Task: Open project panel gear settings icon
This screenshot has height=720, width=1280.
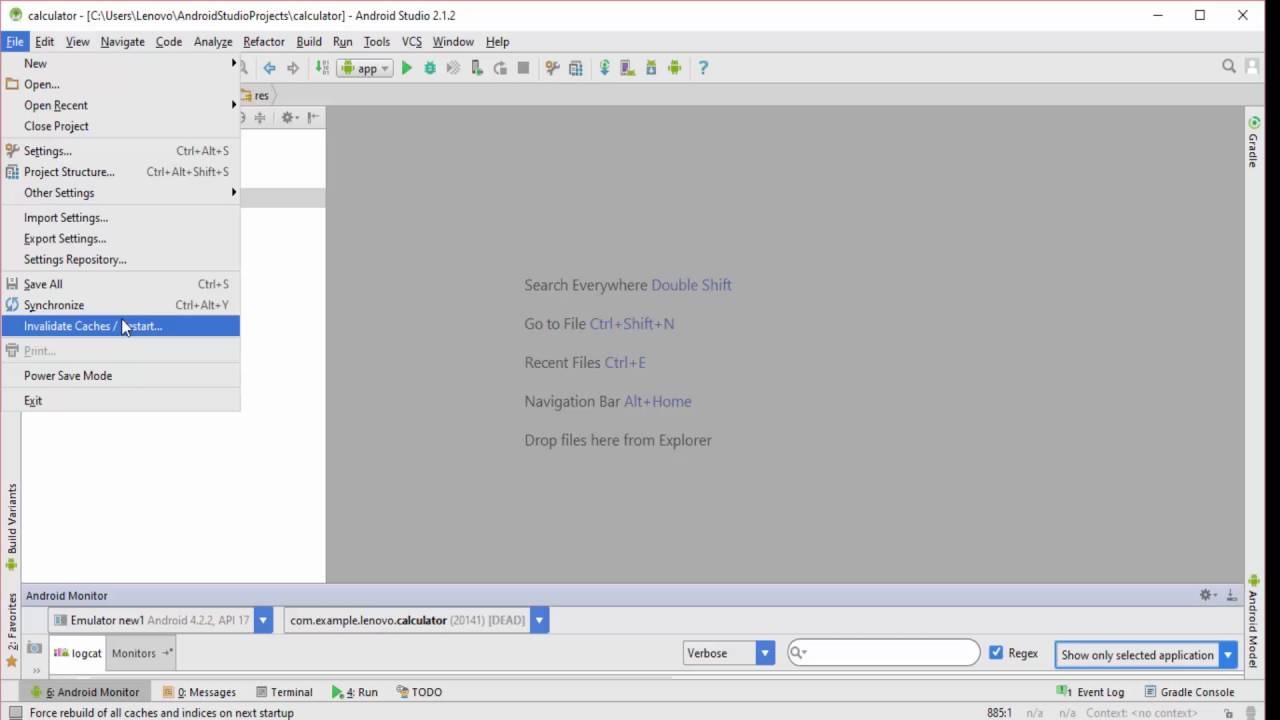Action: [289, 117]
